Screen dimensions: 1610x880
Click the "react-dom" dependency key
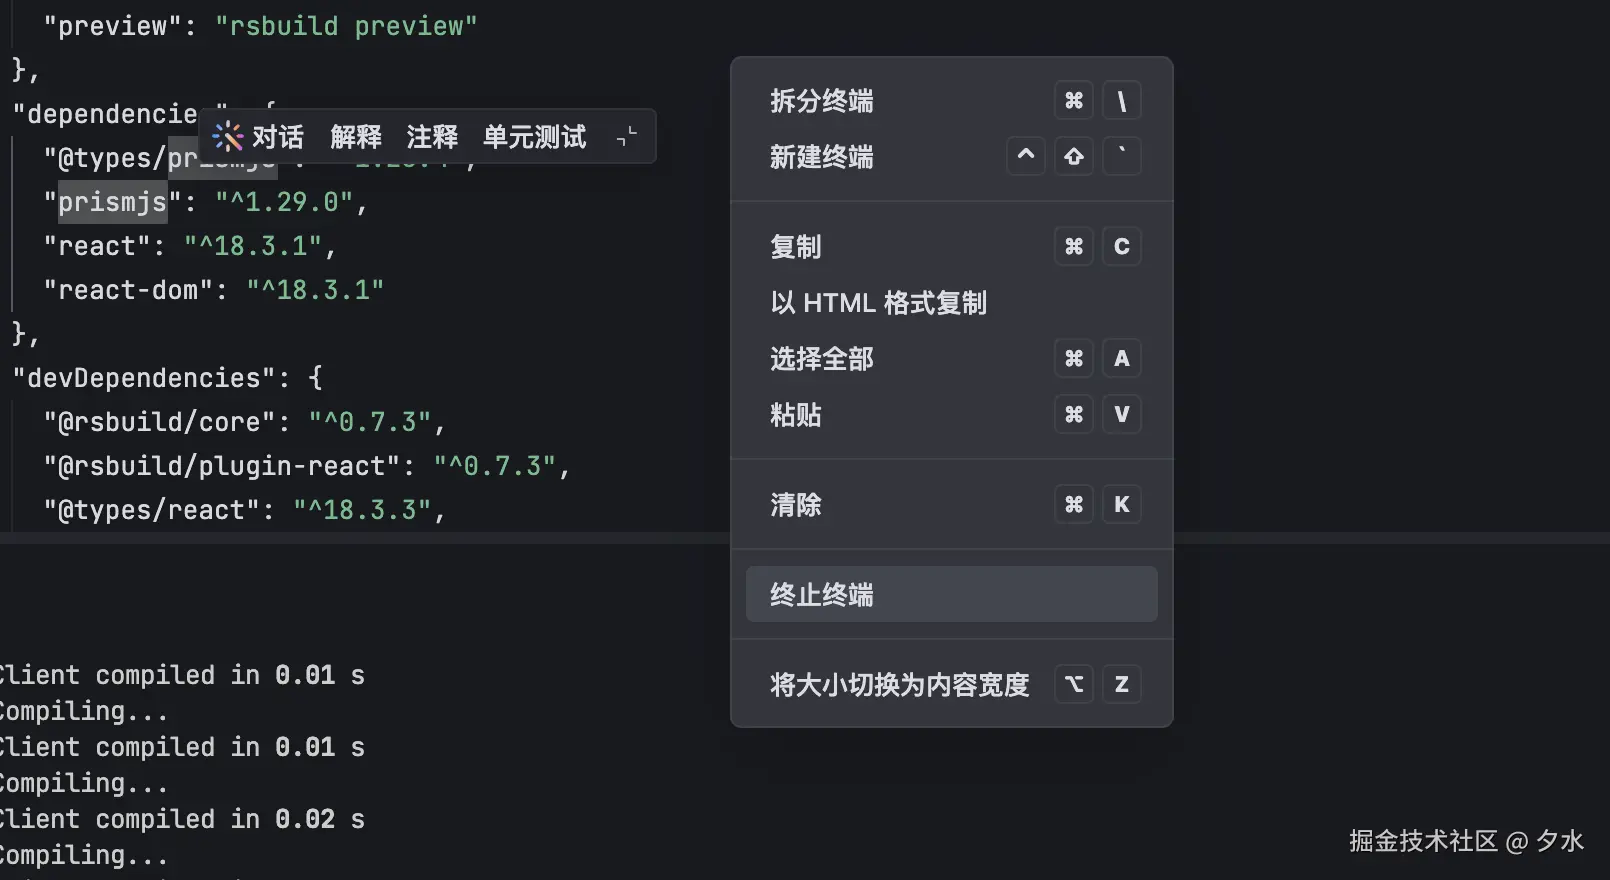coord(128,290)
